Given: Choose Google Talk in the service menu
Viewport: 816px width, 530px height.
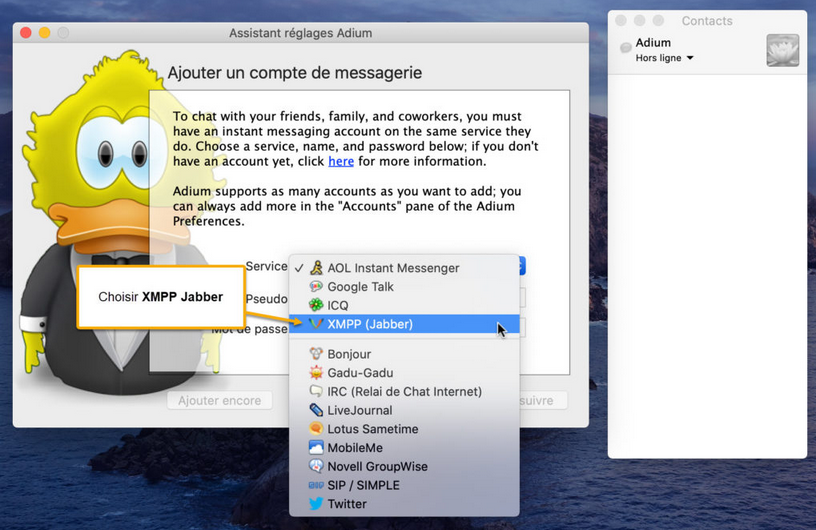Looking at the screenshot, I should coord(404,286).
